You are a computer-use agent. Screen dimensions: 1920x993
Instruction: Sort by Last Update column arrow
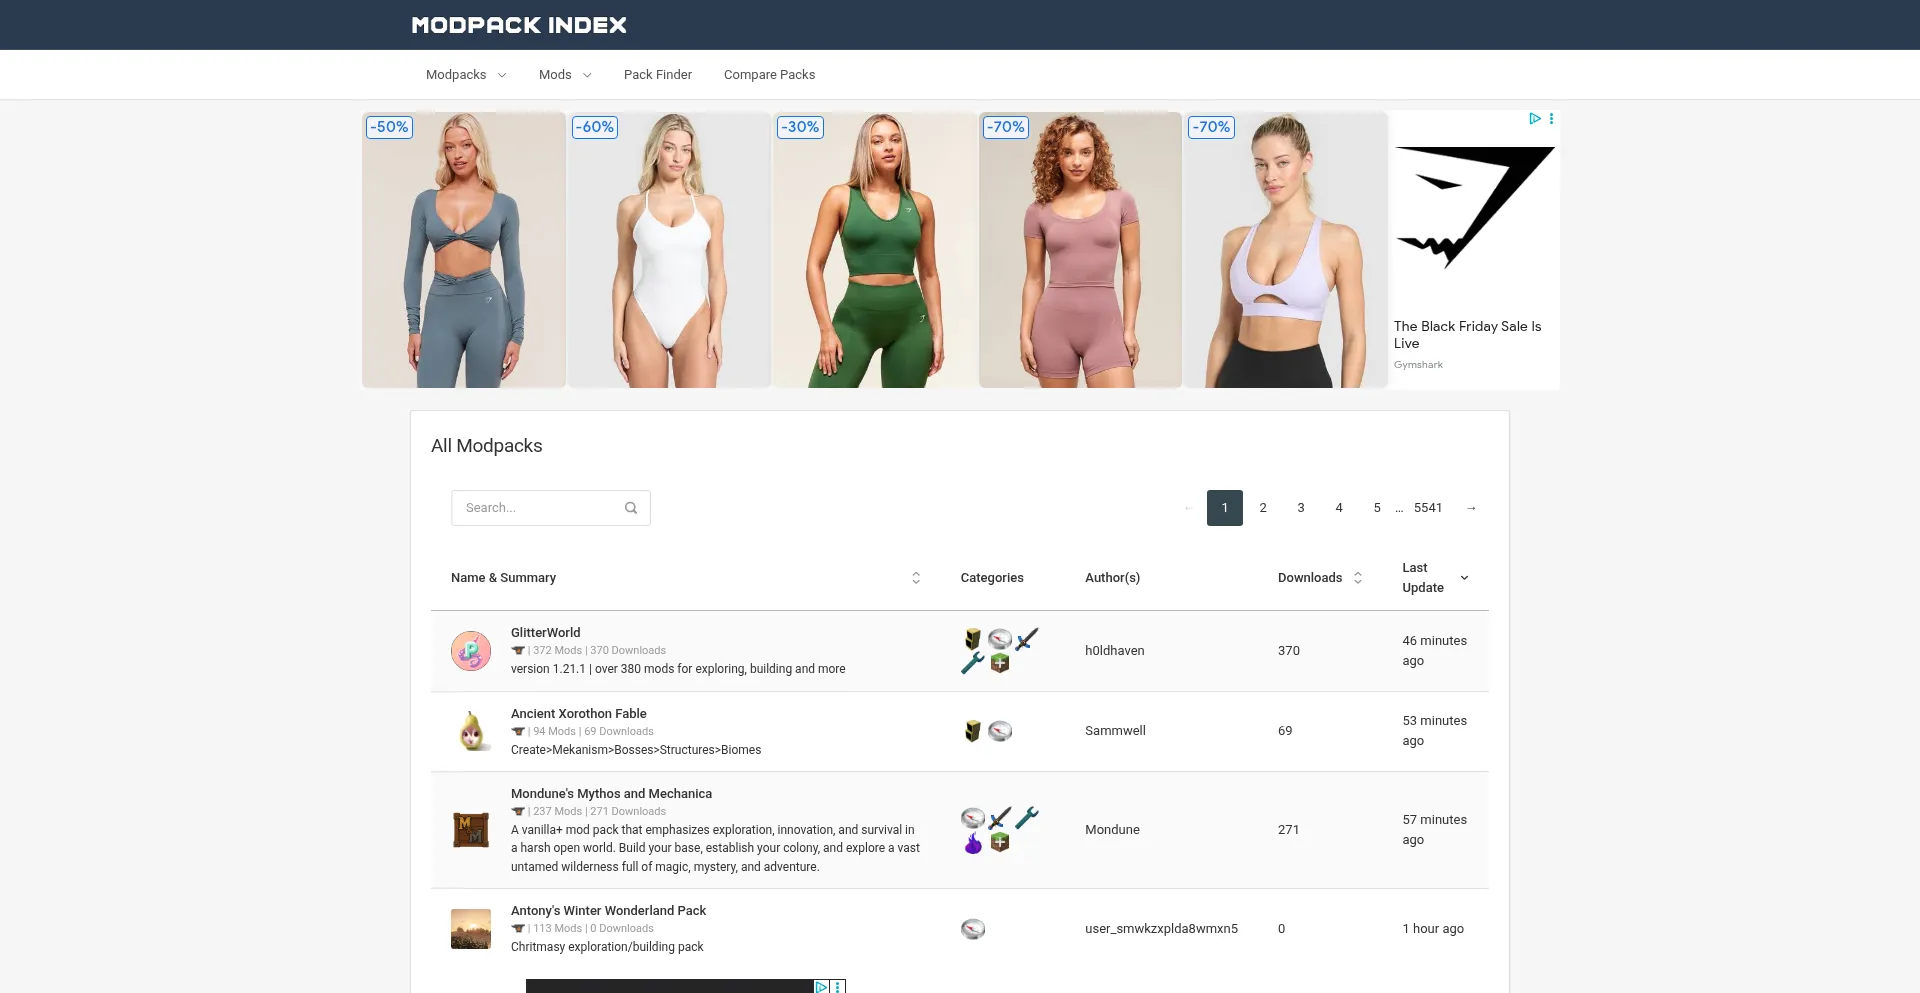click(1464, 578)
